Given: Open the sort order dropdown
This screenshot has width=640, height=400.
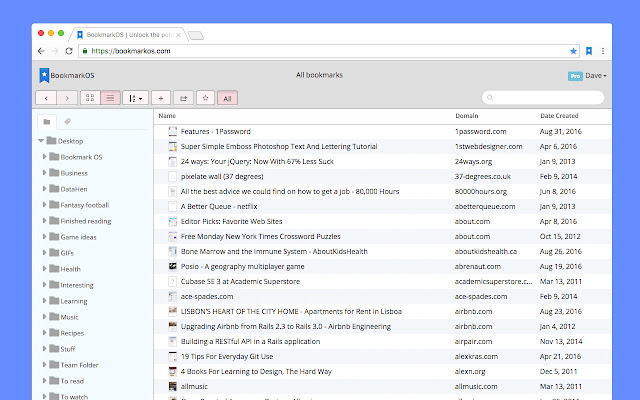Looking at the screenshot, I should coord(136,98).
